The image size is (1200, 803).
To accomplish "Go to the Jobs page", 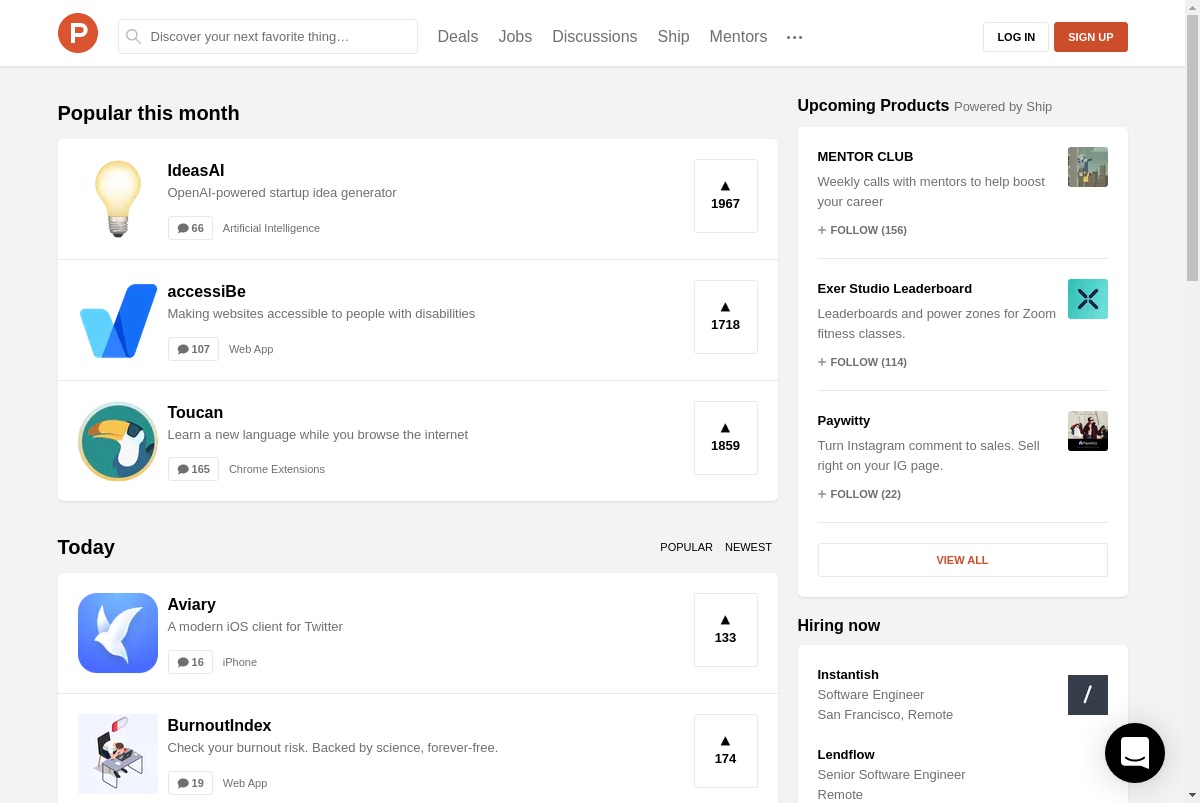I will pyautogui.click(x=515, y=36).
